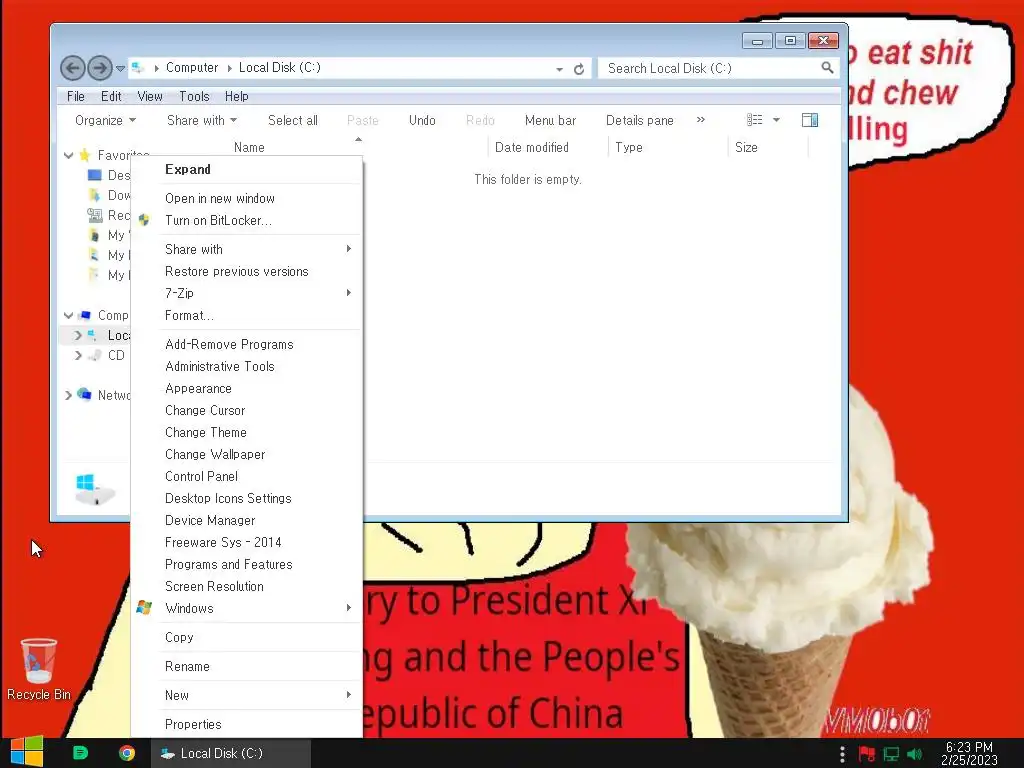Choose Open in new window
Viewport: 1024px width, 768px height.
click(x=247, y=198)
